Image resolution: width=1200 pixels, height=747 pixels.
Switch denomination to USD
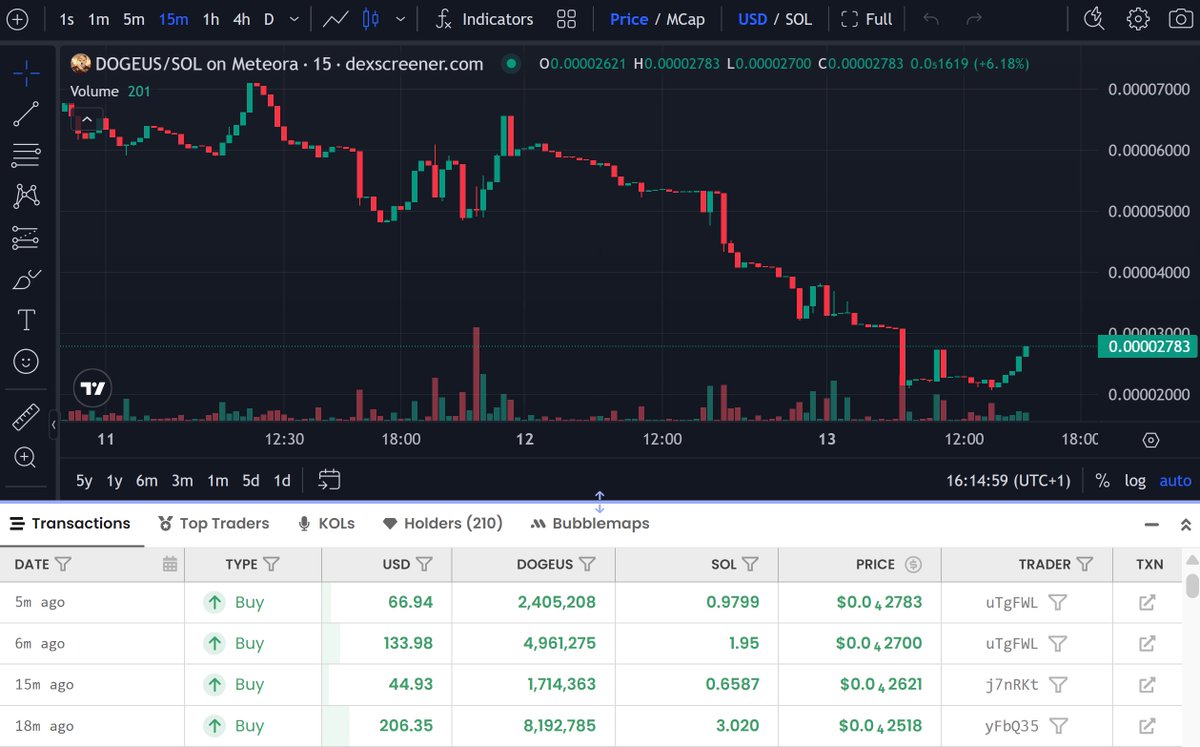752,19
